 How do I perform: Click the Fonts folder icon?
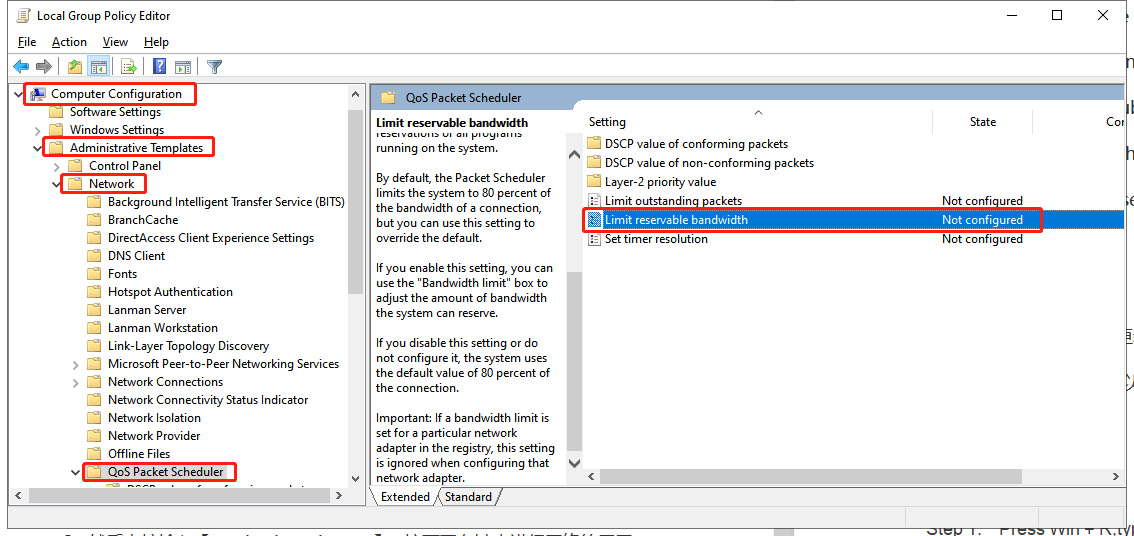(94, 274)
